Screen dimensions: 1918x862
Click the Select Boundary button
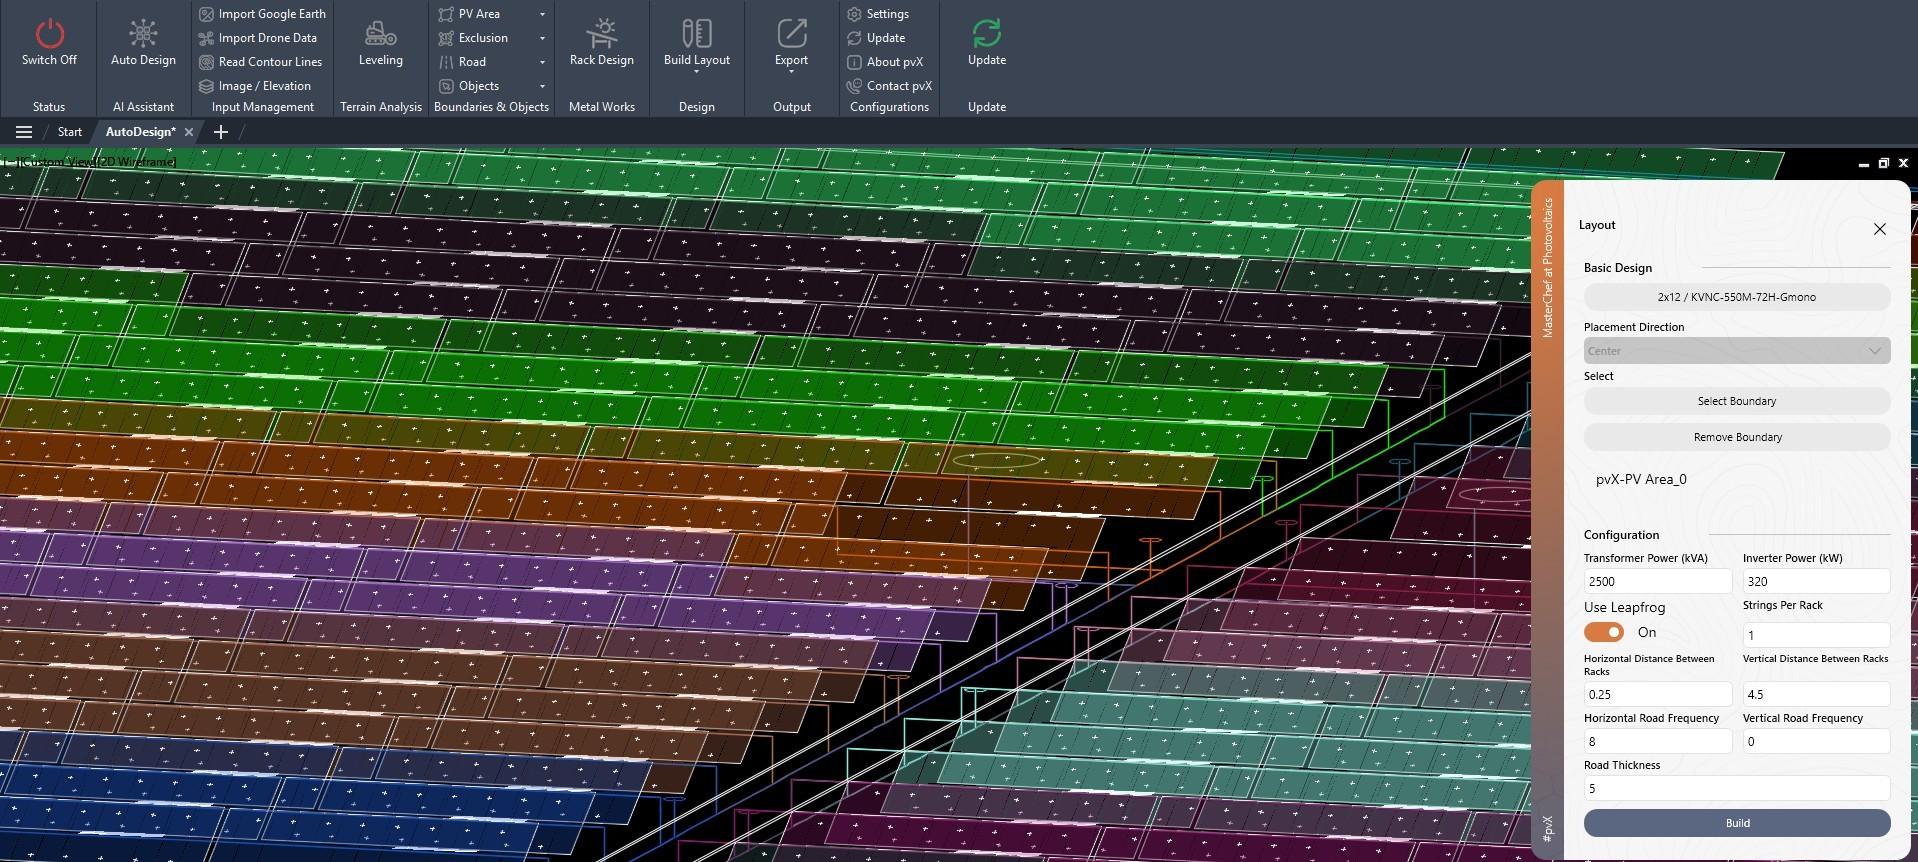(x=1737, y=401)
